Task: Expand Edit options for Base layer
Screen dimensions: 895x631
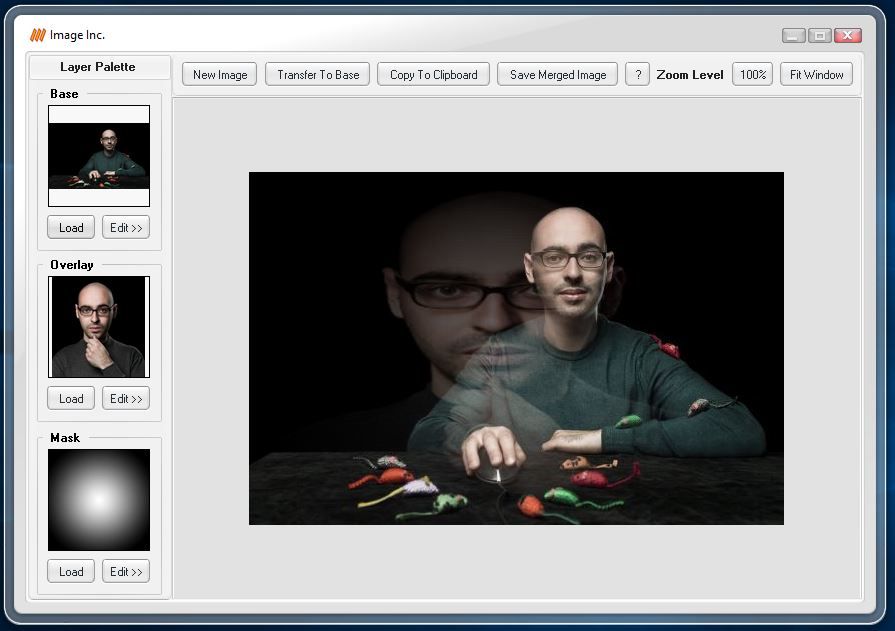Action: [x=126, y=228]
